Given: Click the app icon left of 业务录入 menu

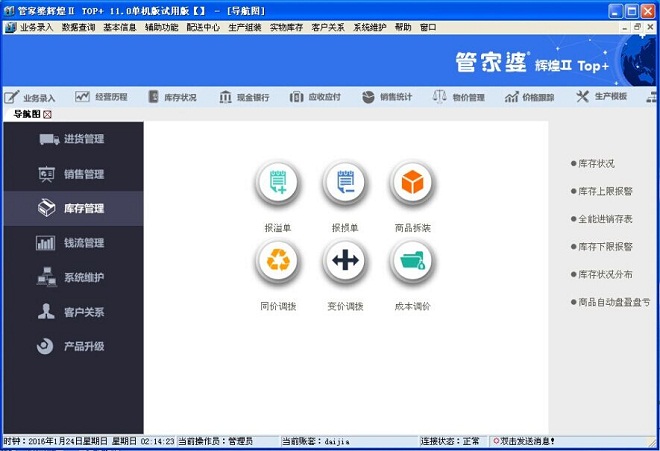Looking at the screenshot, I should point(11,27).
